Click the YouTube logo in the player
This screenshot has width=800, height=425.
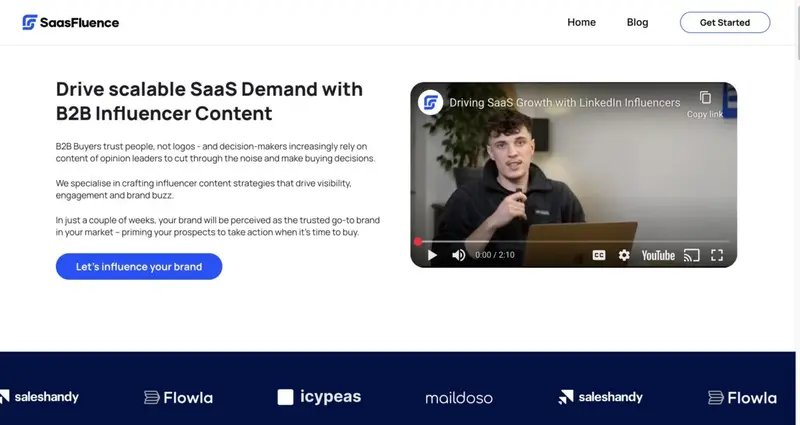point(658,255)
